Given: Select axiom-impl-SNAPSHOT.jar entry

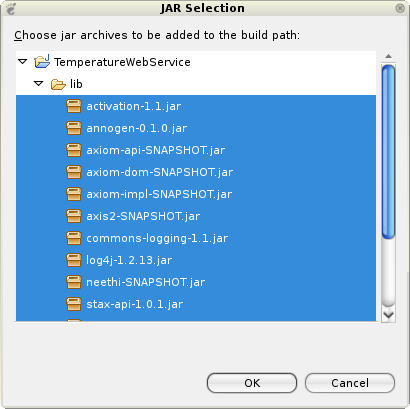Looking at the screenshot, I should [159, 194].
